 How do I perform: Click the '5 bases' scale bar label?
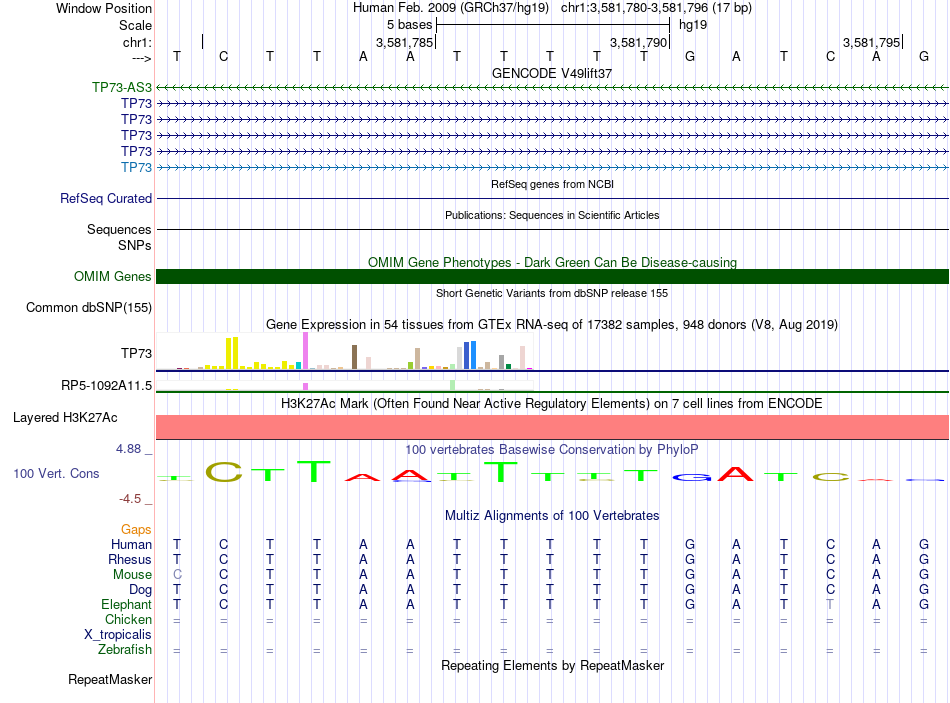click(x=410, y=25)
